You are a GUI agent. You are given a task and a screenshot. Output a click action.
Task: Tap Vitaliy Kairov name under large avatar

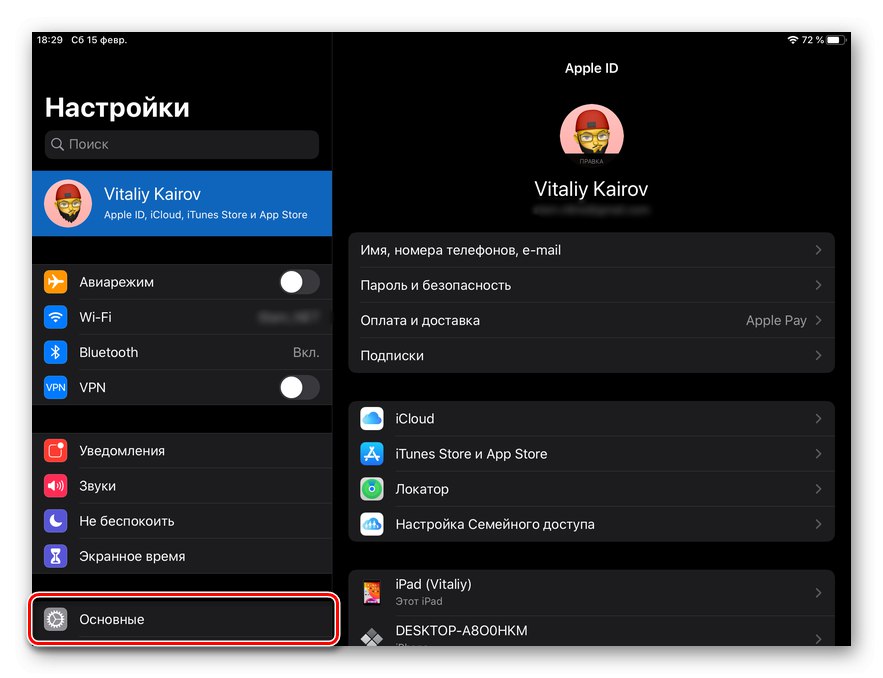click(591, 189)
